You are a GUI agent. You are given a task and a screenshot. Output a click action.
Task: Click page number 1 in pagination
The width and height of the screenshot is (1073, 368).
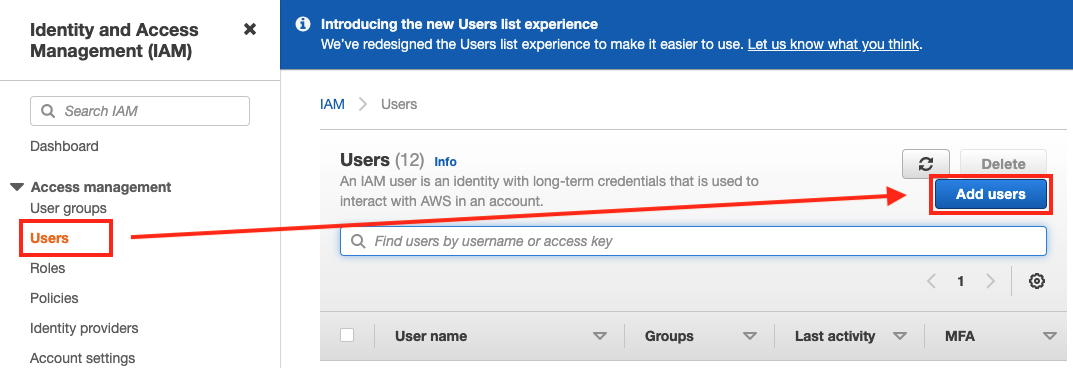[x=961, y=281]
